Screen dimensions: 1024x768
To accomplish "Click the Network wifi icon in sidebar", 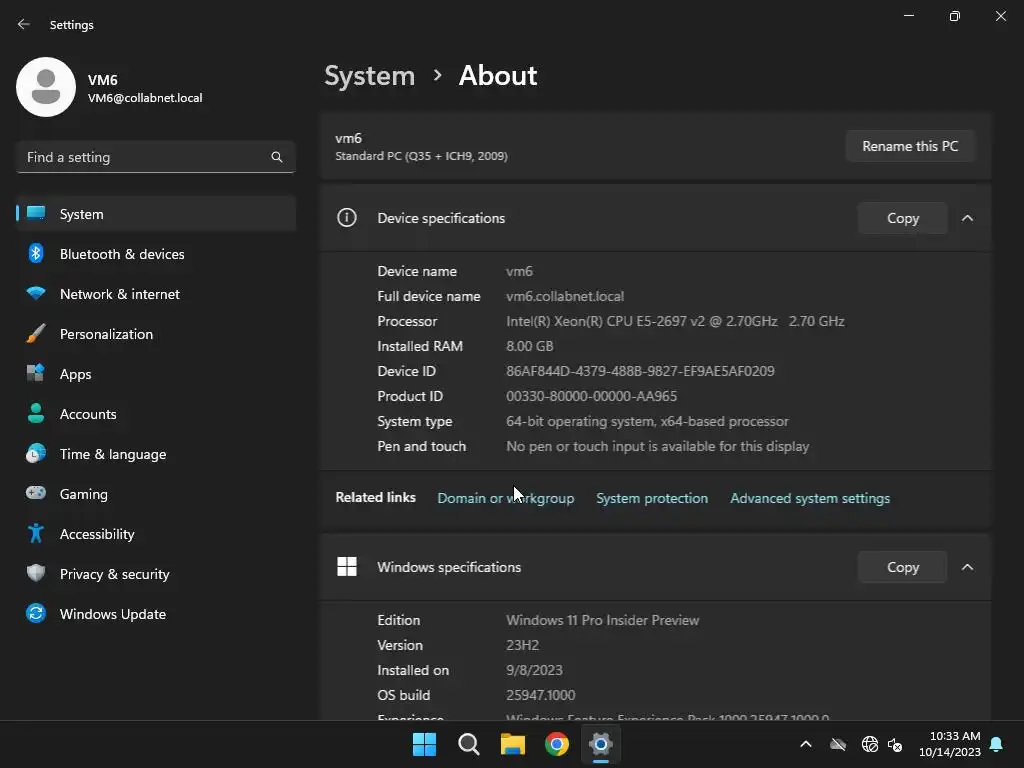I will click(x=36, y=293).
